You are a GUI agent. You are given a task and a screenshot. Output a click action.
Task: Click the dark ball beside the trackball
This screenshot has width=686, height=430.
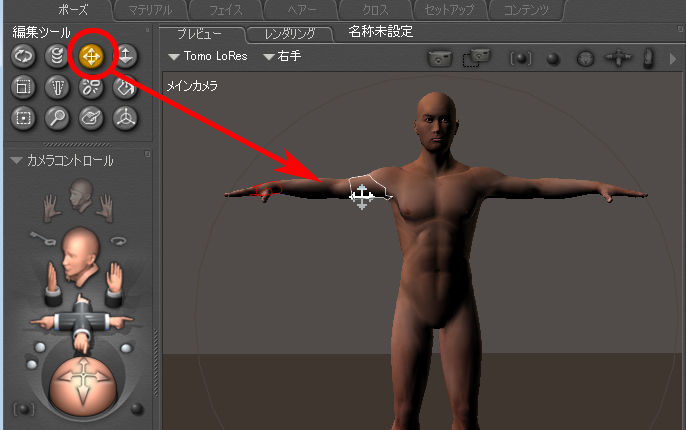pos(137,408)
